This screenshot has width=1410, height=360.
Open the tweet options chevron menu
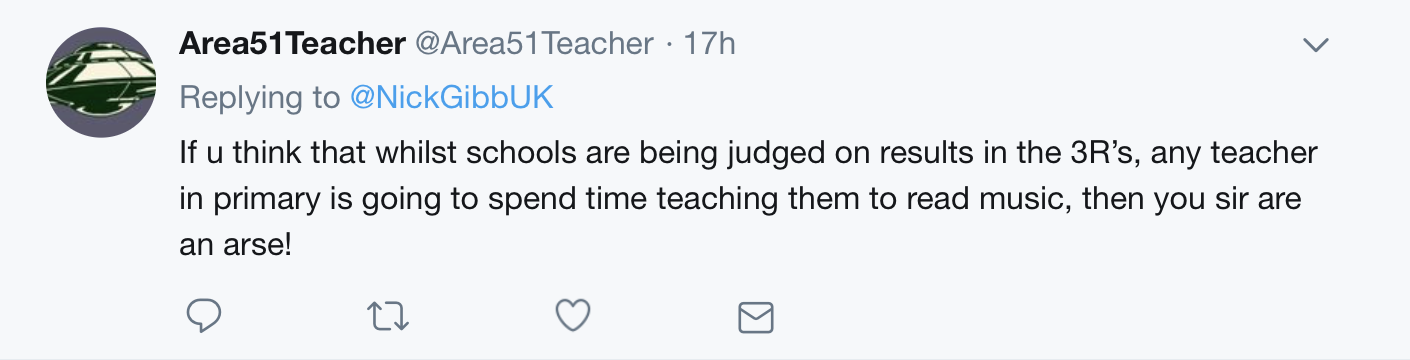pyautogui.click(x=1316, y=45)
